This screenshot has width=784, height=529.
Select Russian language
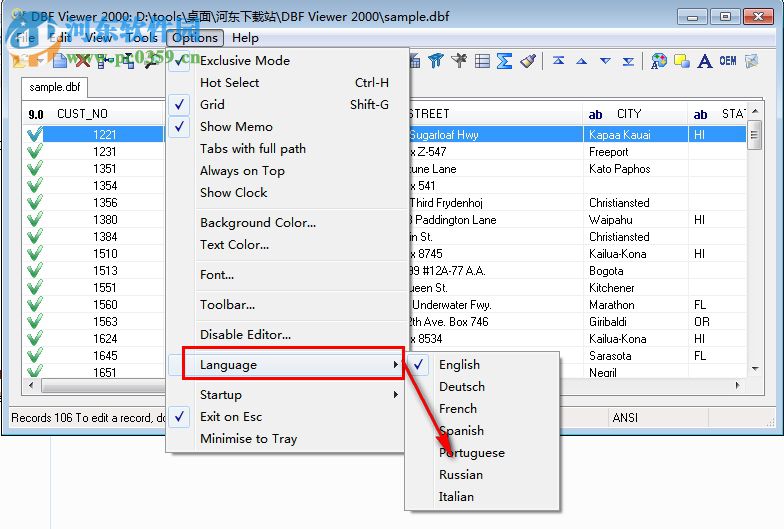[x=482, y=474]
